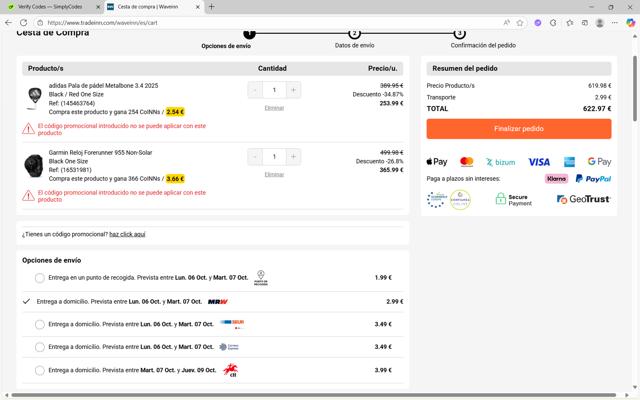This screenshot has width=640, height=400.
Task: Close the Verify Codes SimplyCodes tab
Action: [x=98, y=7]
